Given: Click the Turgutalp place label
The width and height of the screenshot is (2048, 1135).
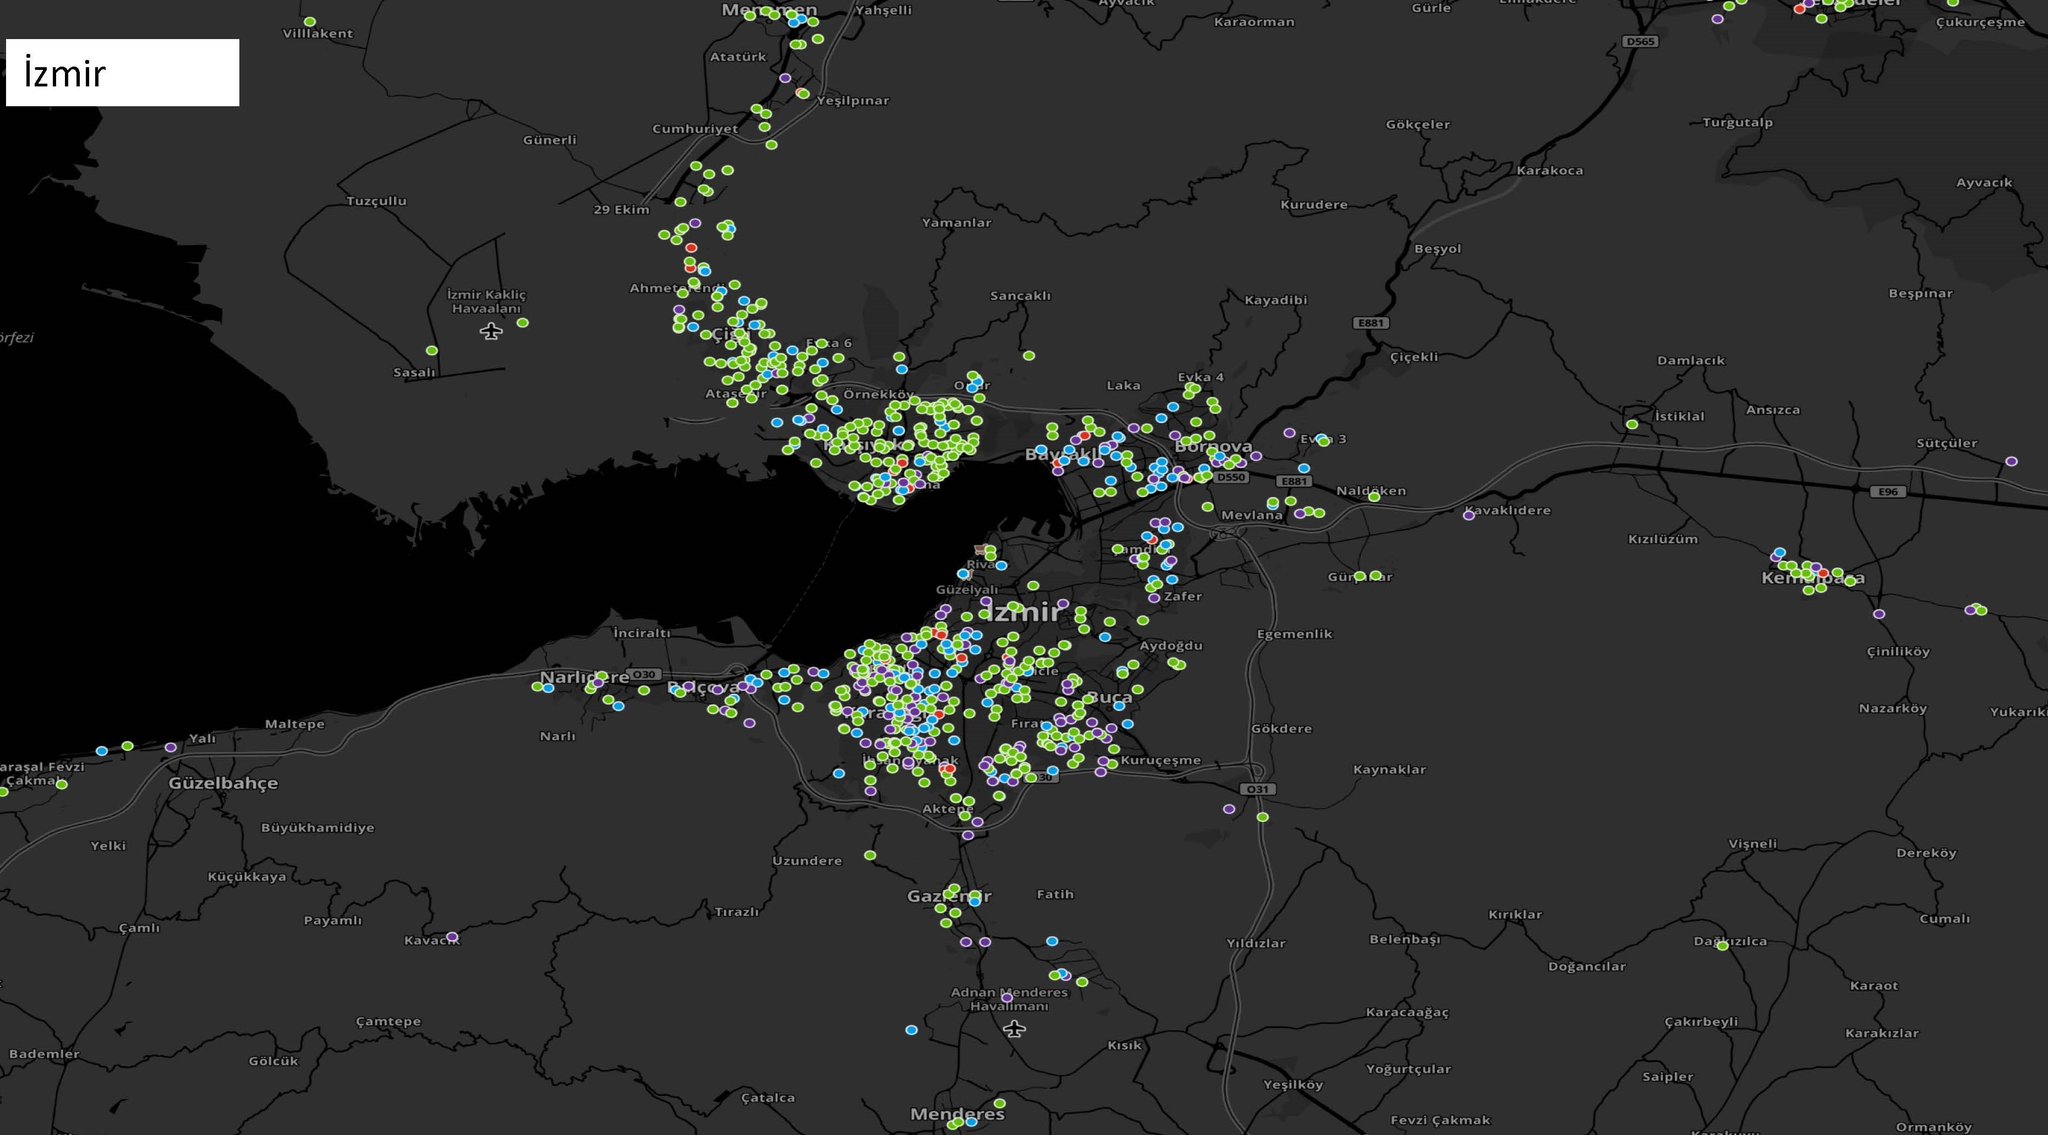Looking at the screenshot, I should [1737, 122].
